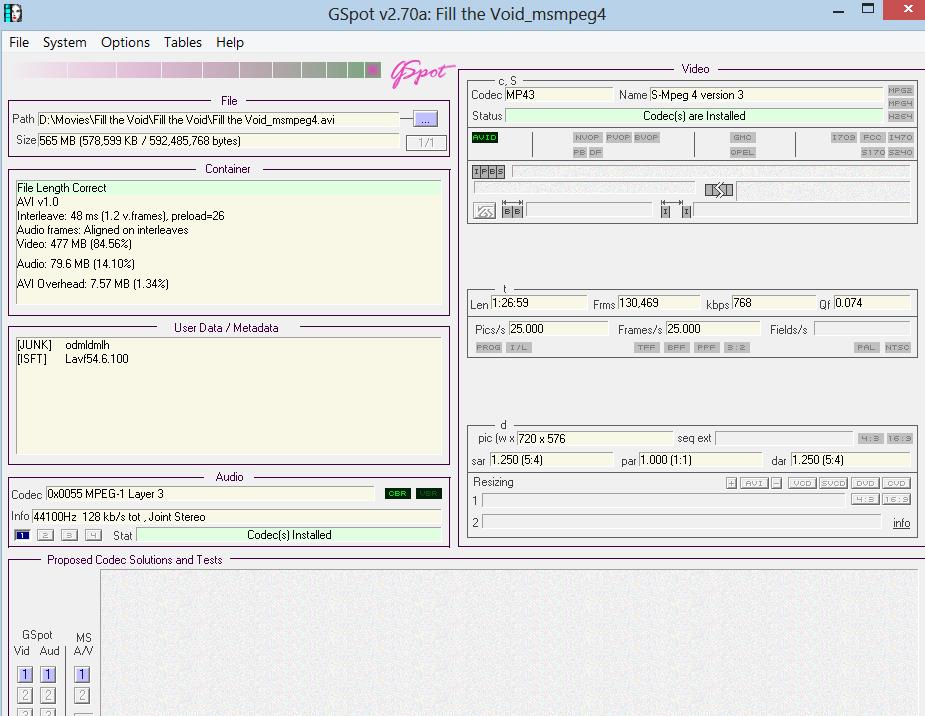Click MS A/V test button 1

(82, 674)
